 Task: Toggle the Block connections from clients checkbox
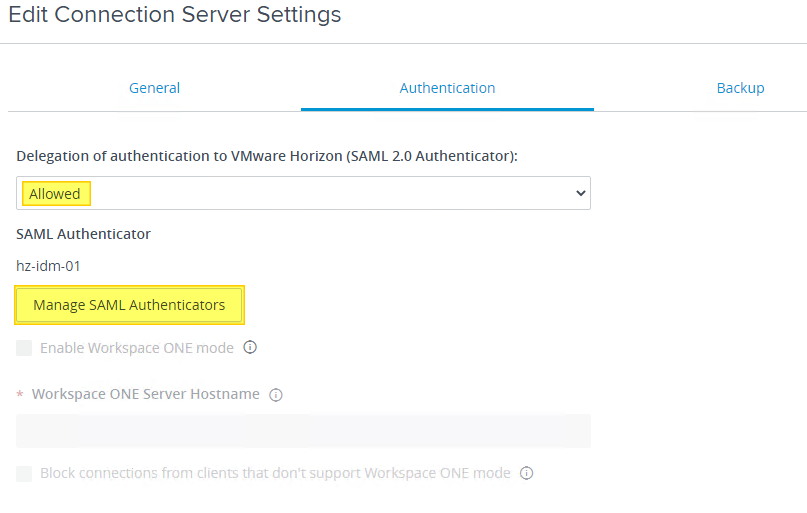pyautogui.click(x=25, y=473)
